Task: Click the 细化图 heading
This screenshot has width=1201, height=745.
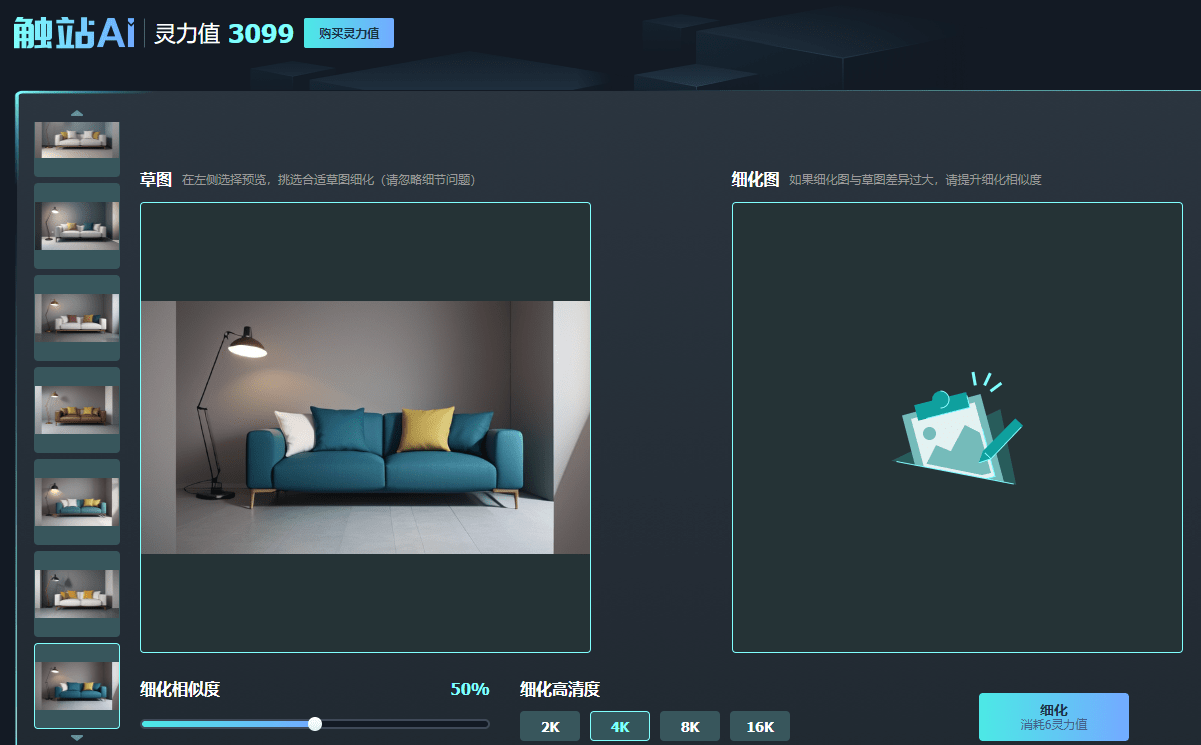Action: pos(755,180)
